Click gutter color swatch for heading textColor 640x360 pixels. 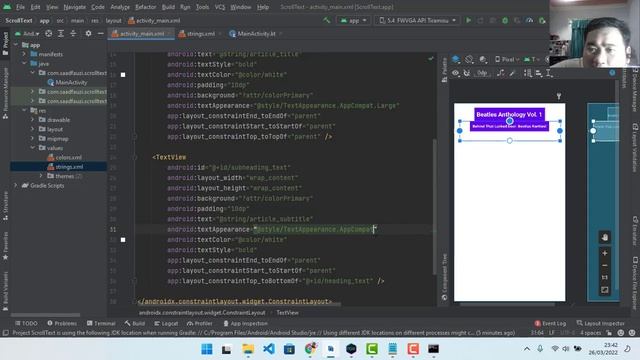click(123, 75)
